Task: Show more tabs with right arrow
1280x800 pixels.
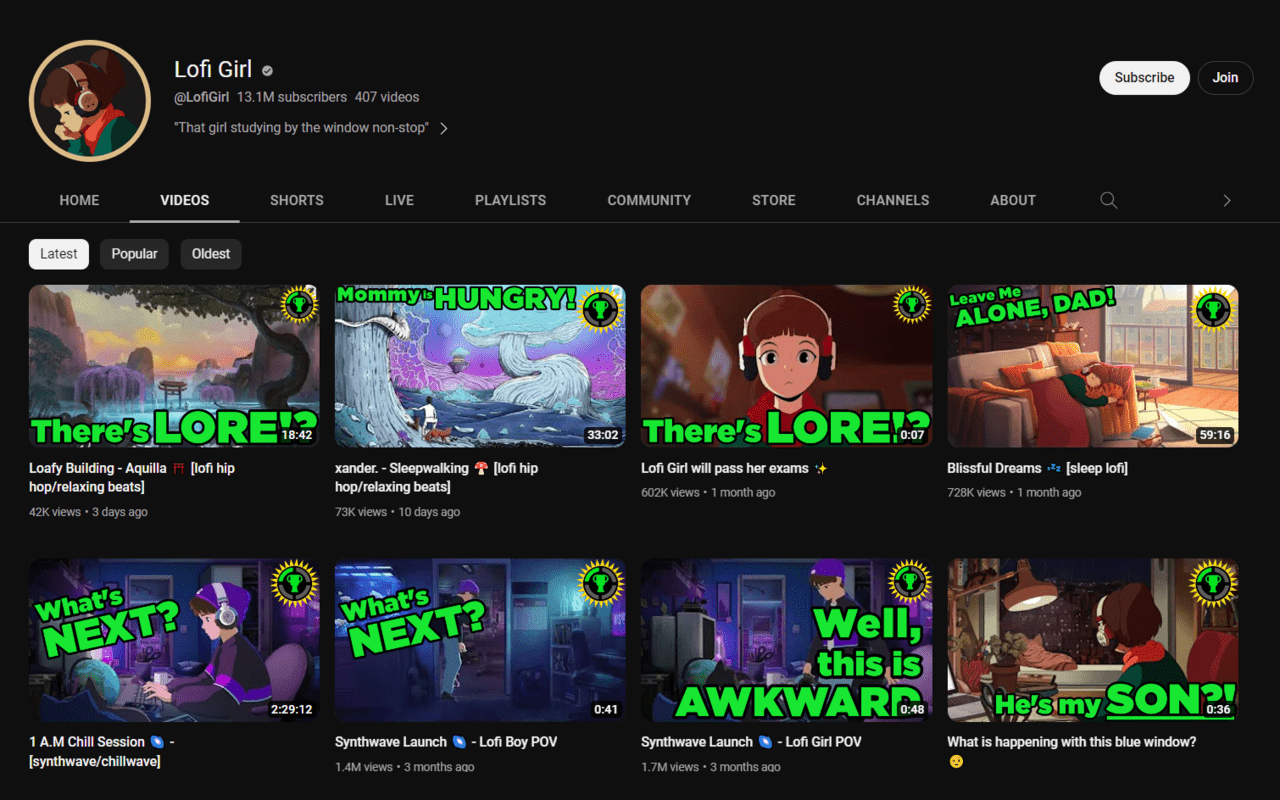Action: 1227,200
